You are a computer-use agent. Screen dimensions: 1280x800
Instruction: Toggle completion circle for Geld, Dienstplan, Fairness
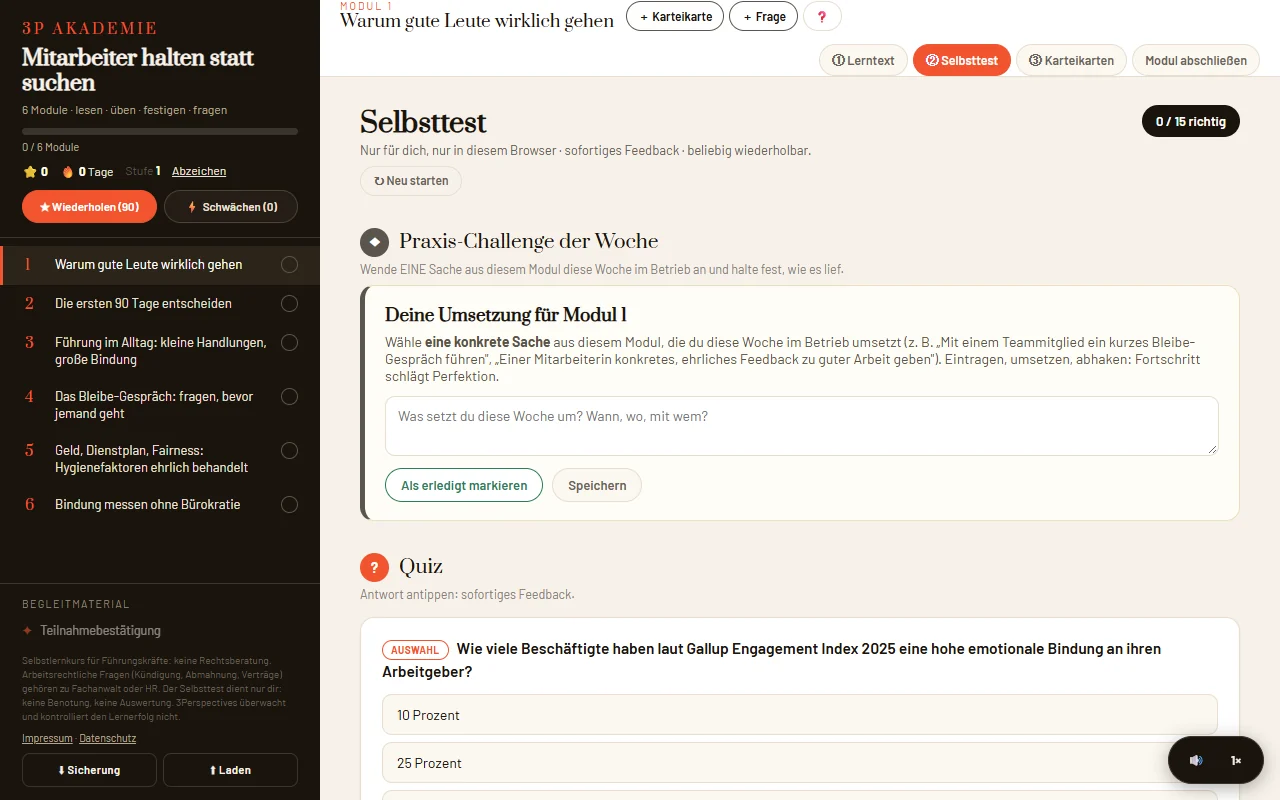click(289, 450)
